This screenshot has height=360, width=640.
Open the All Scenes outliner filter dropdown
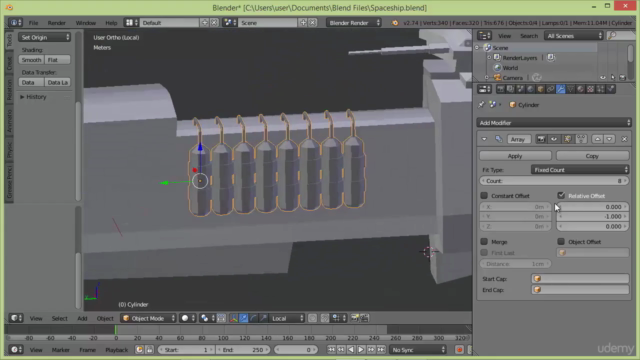click(573, 36)
